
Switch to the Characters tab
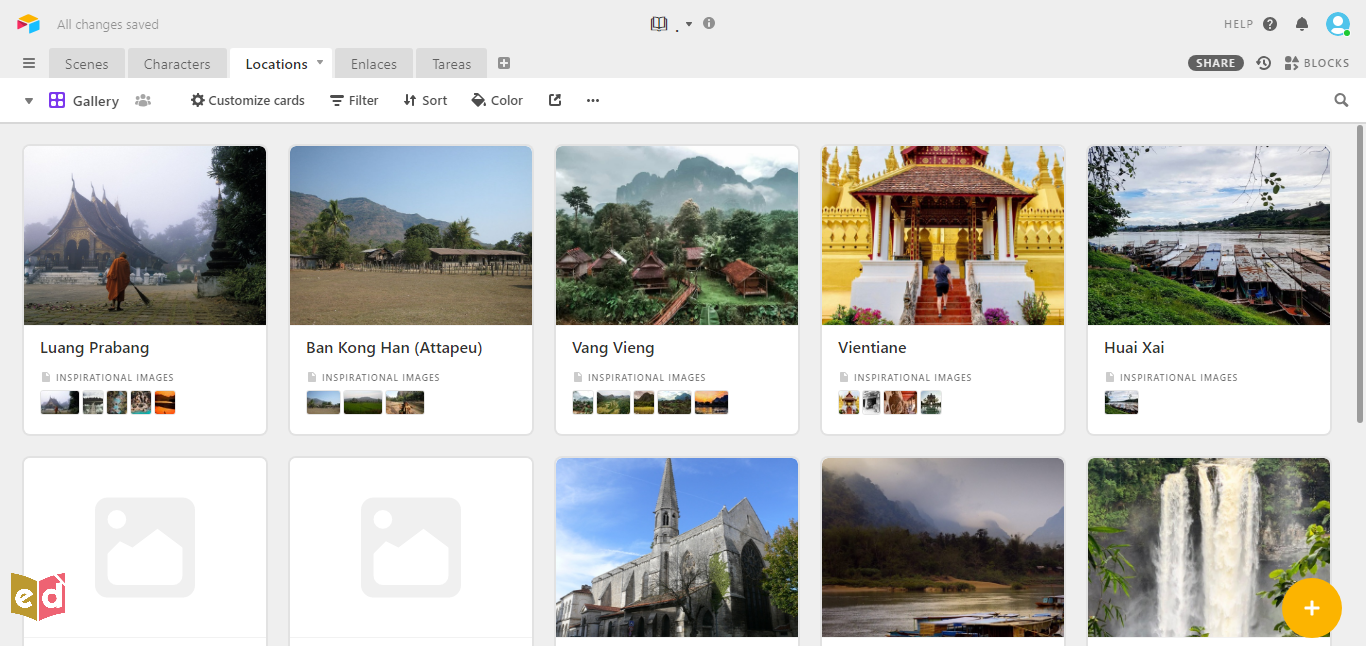pos(177,64)
